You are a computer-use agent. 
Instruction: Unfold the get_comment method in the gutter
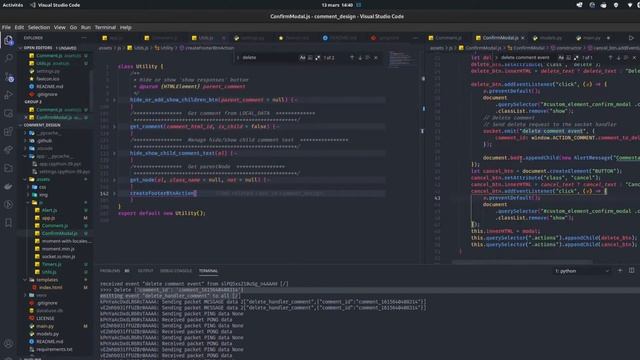(114, 127)
